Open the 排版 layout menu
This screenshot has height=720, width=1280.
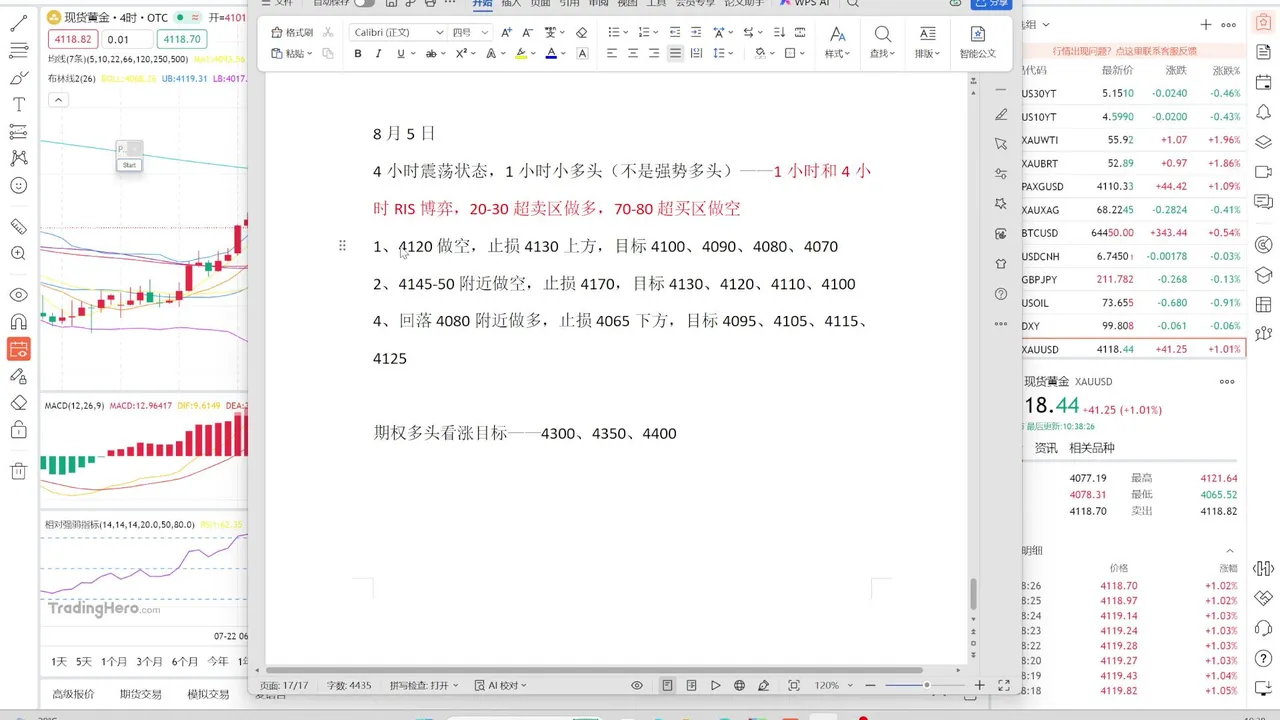click(x=928, y=43)
